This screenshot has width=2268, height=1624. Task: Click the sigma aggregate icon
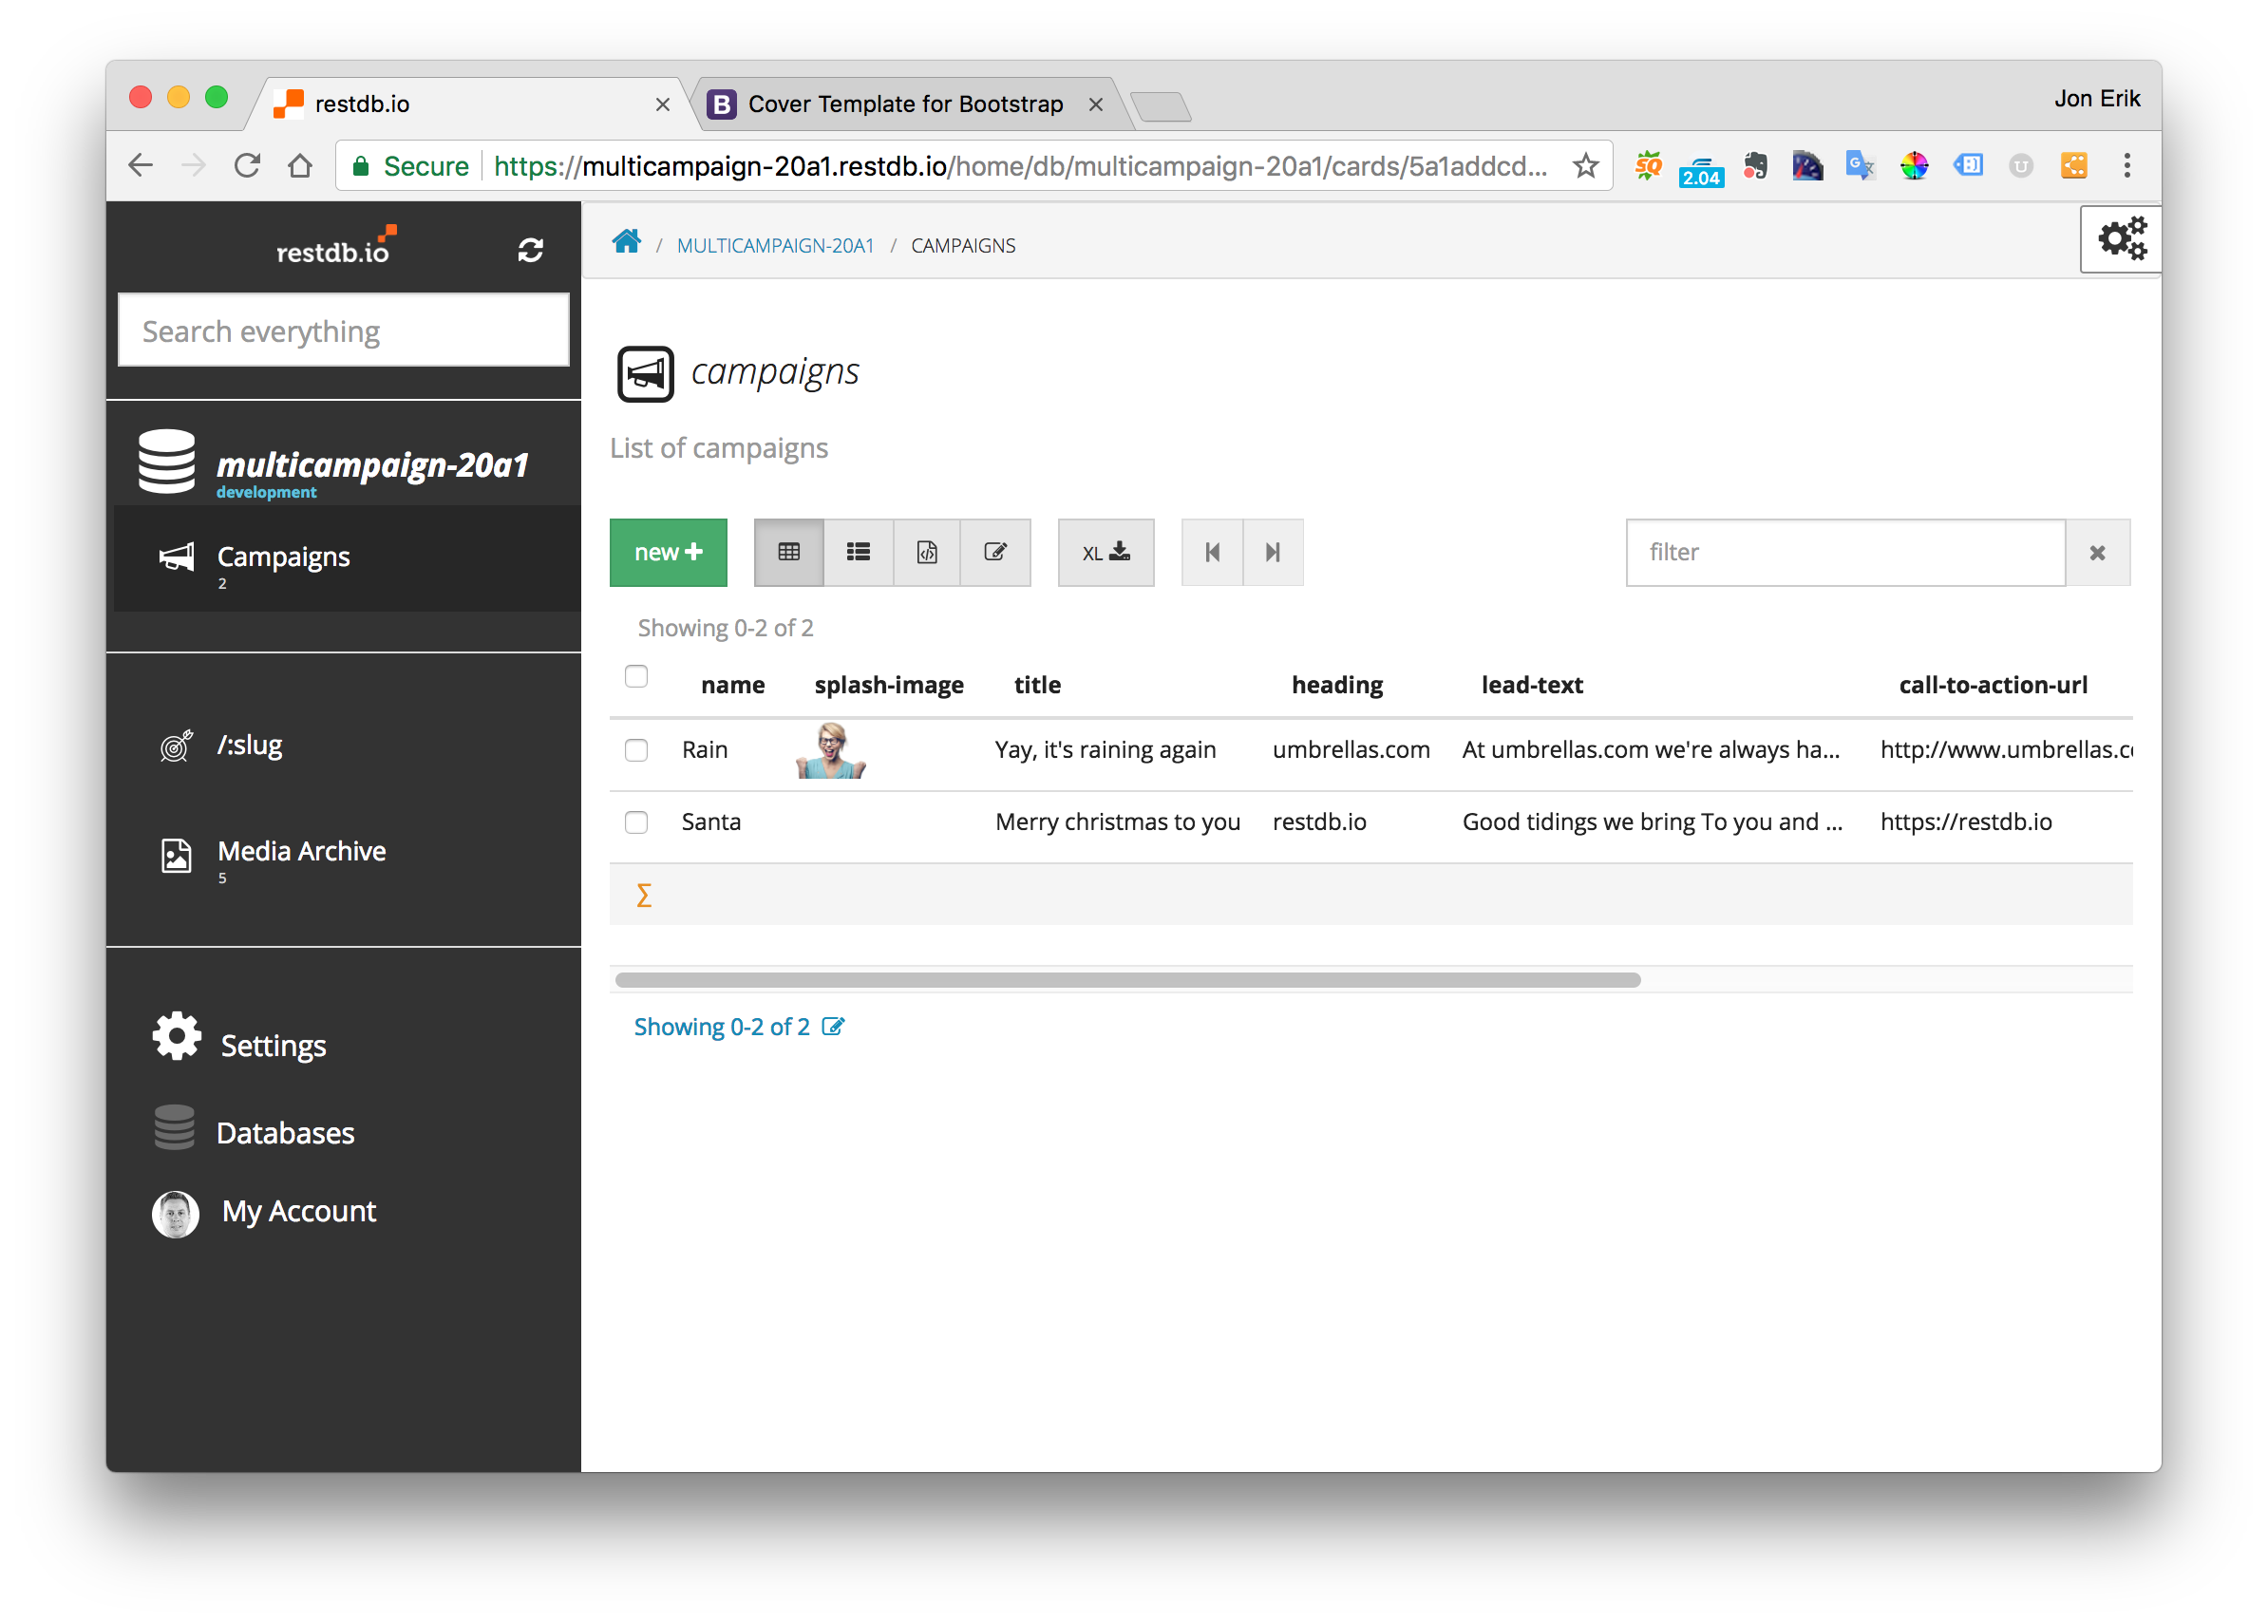pos(644,895)
